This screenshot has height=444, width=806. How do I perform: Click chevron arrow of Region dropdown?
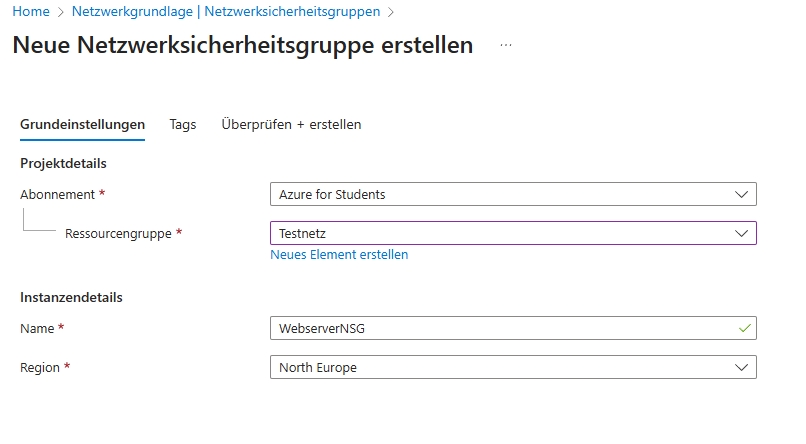(x=741, y=367)
